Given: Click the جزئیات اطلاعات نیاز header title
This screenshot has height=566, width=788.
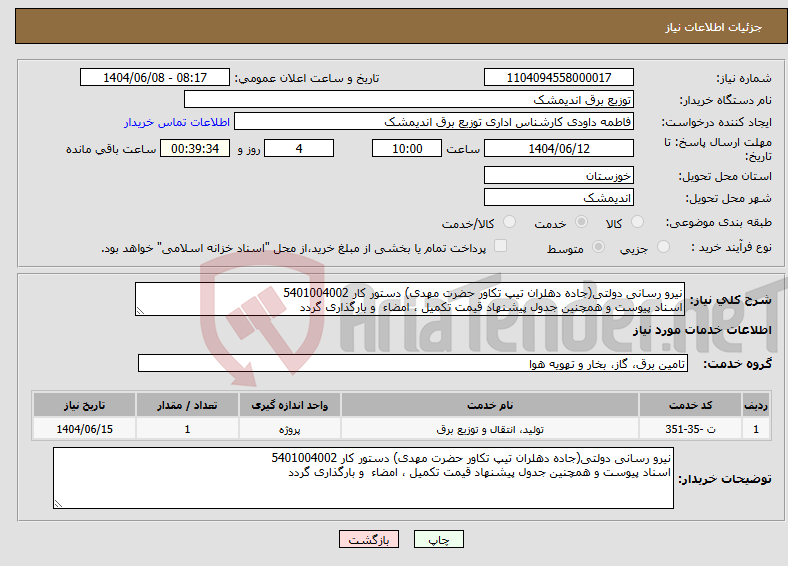Looking at the screenshot, I should click(714, 27).
